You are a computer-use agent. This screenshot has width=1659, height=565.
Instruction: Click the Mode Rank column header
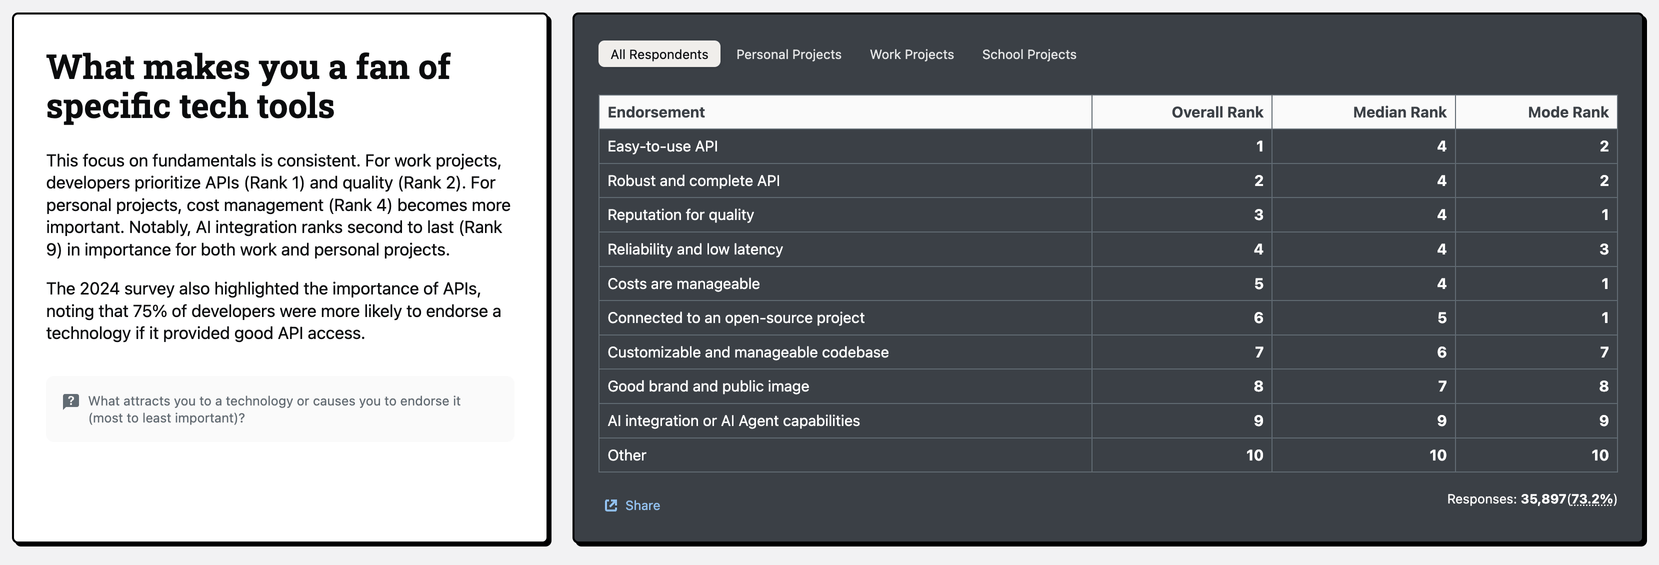pyautogui.click(x=1567, y=112)
